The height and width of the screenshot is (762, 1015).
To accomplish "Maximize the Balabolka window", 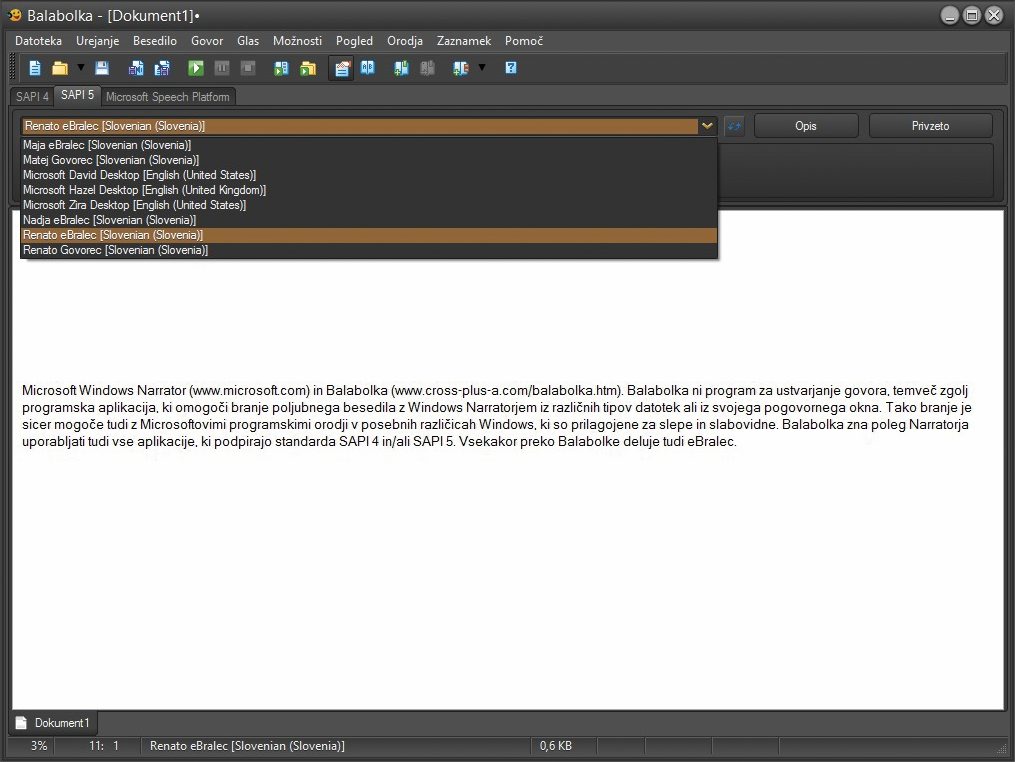I will (972, 16).
